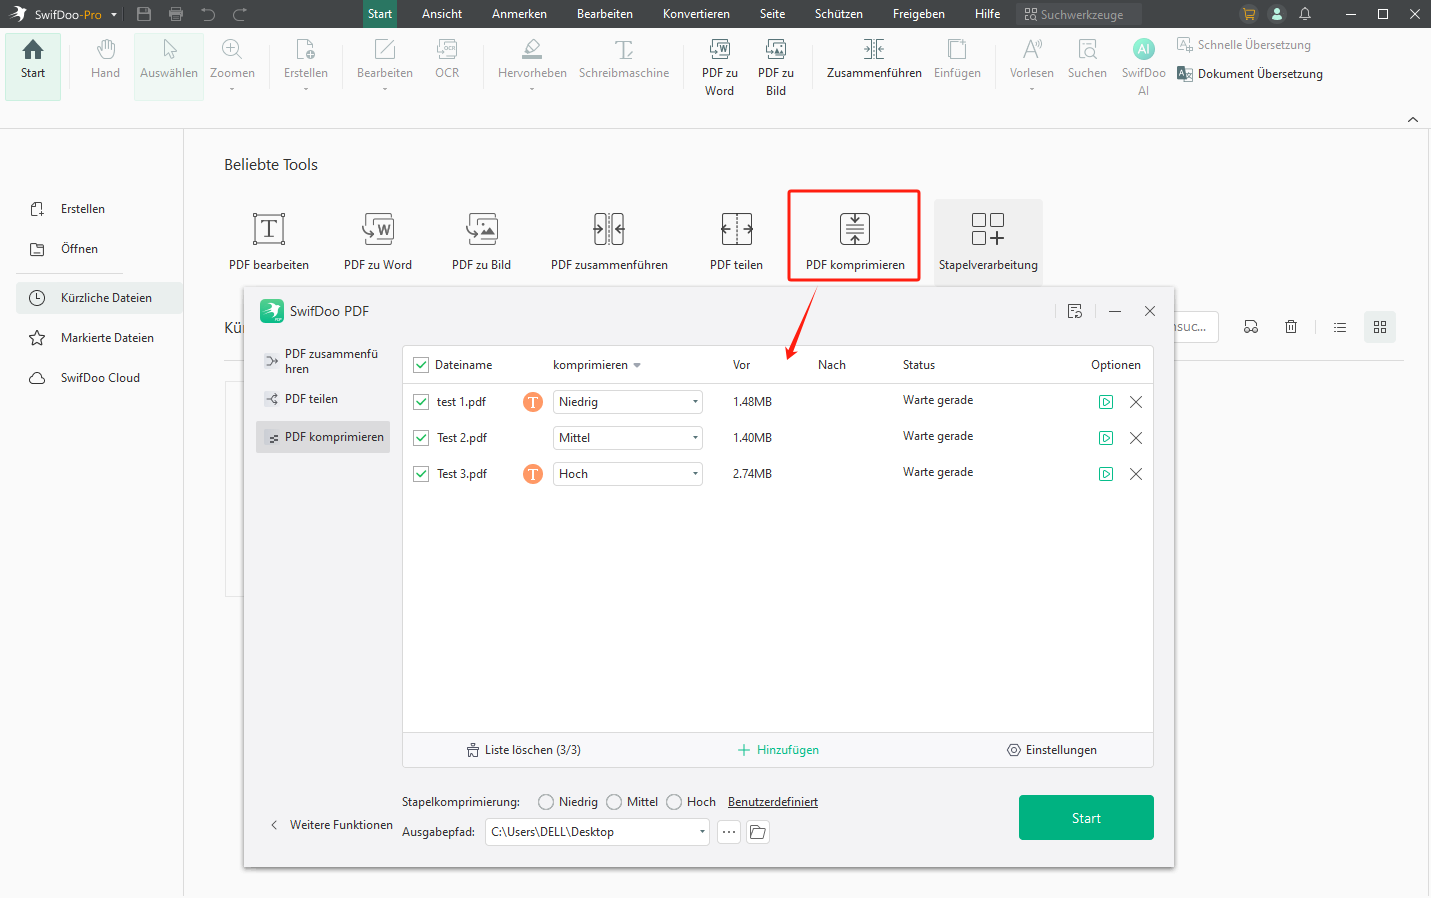
Task: Open Hoch compression dropdown for Test 3.pdf
Action: click(628, 474)
